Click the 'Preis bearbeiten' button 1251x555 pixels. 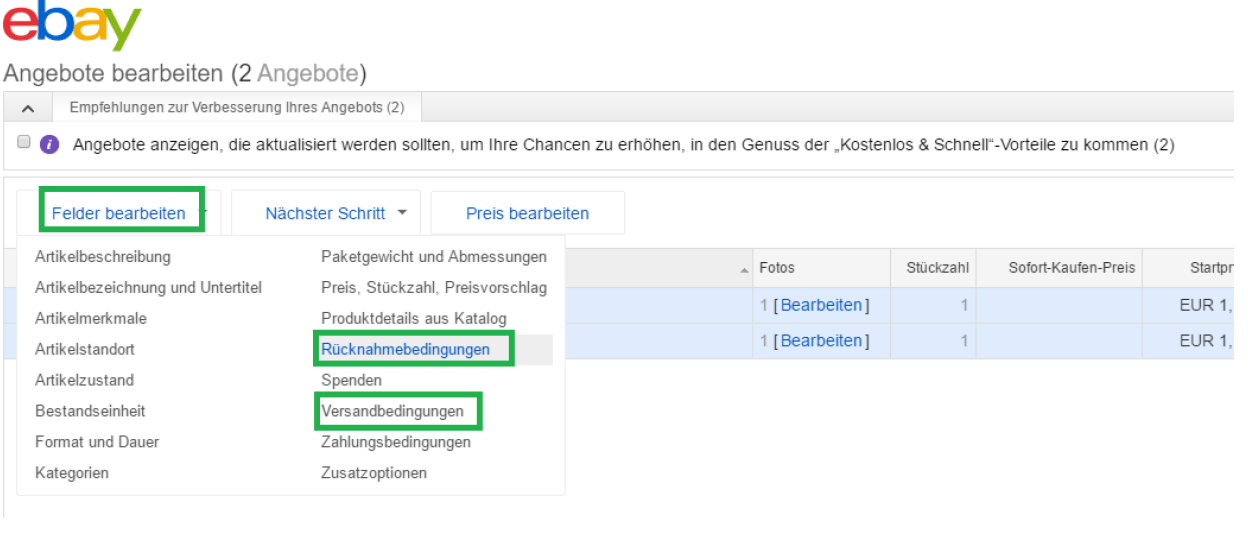(527, 213)
